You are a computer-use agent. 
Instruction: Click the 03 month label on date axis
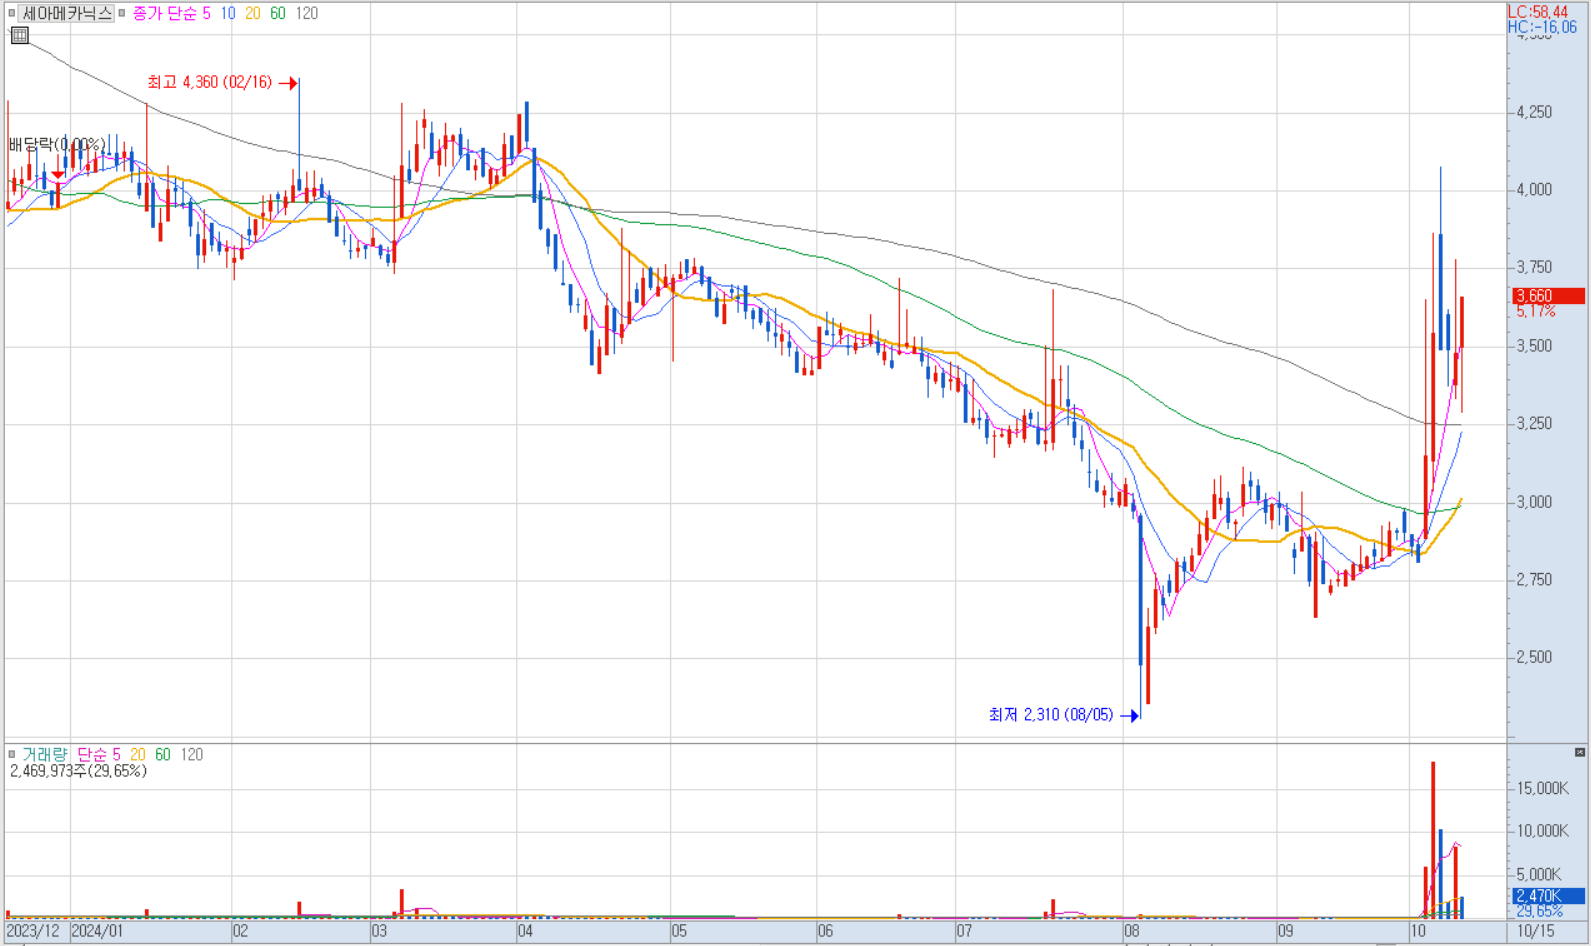coord(379,932)
